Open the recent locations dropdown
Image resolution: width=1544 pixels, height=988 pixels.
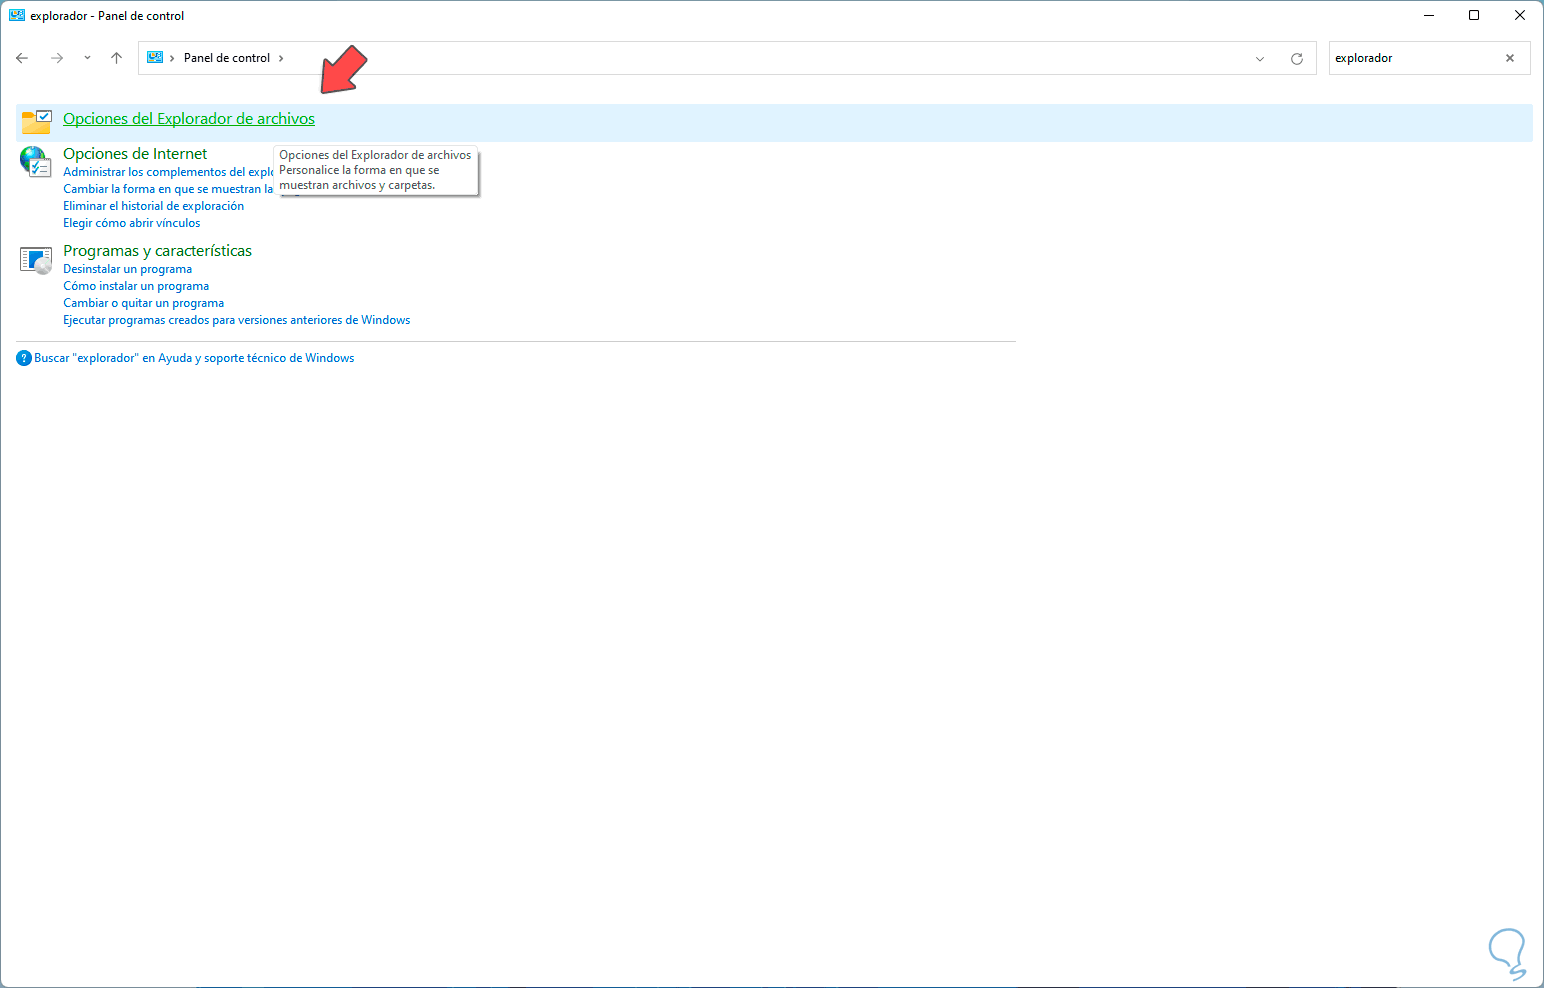87,58
